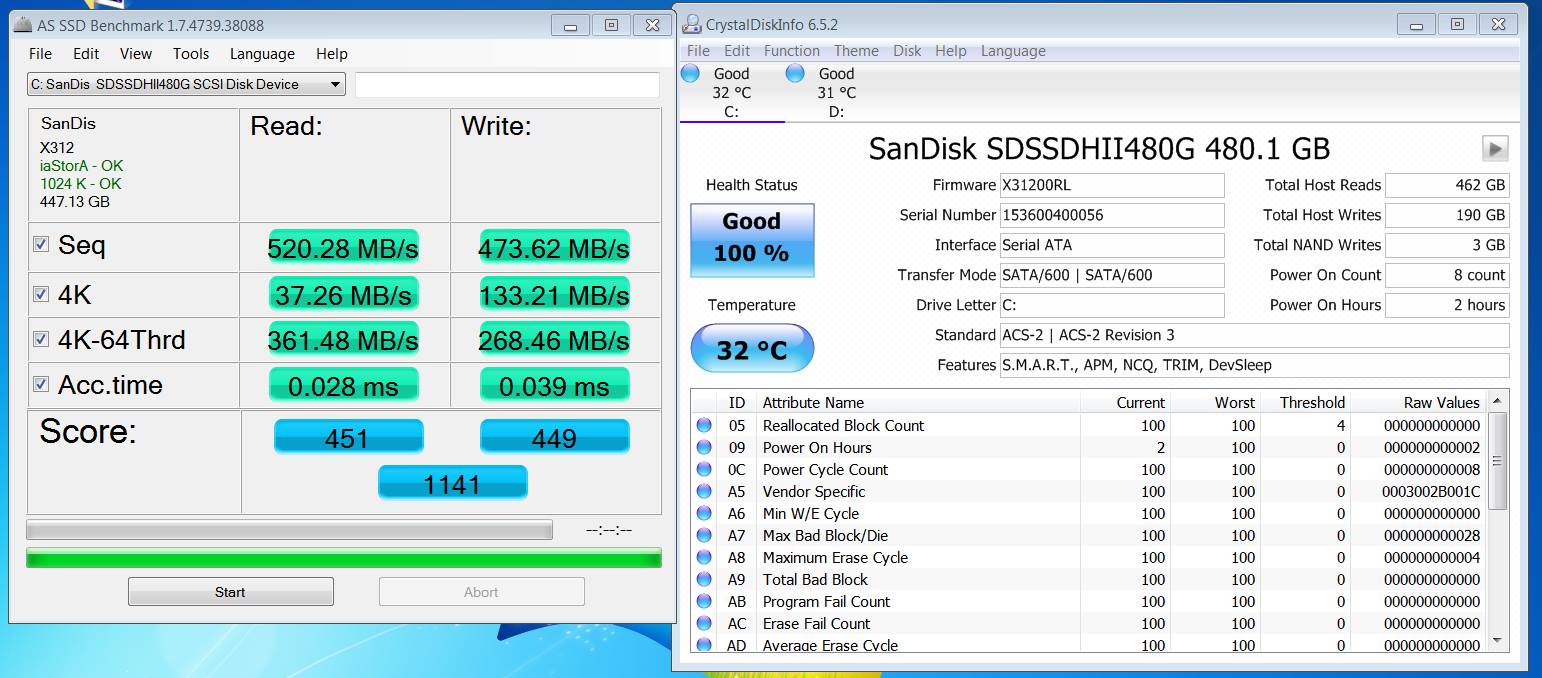This screenshot has height=678, width=1542.
Task: Click the Features field listing S.M.A.R.T., APM
Action: click(1255, 365)
